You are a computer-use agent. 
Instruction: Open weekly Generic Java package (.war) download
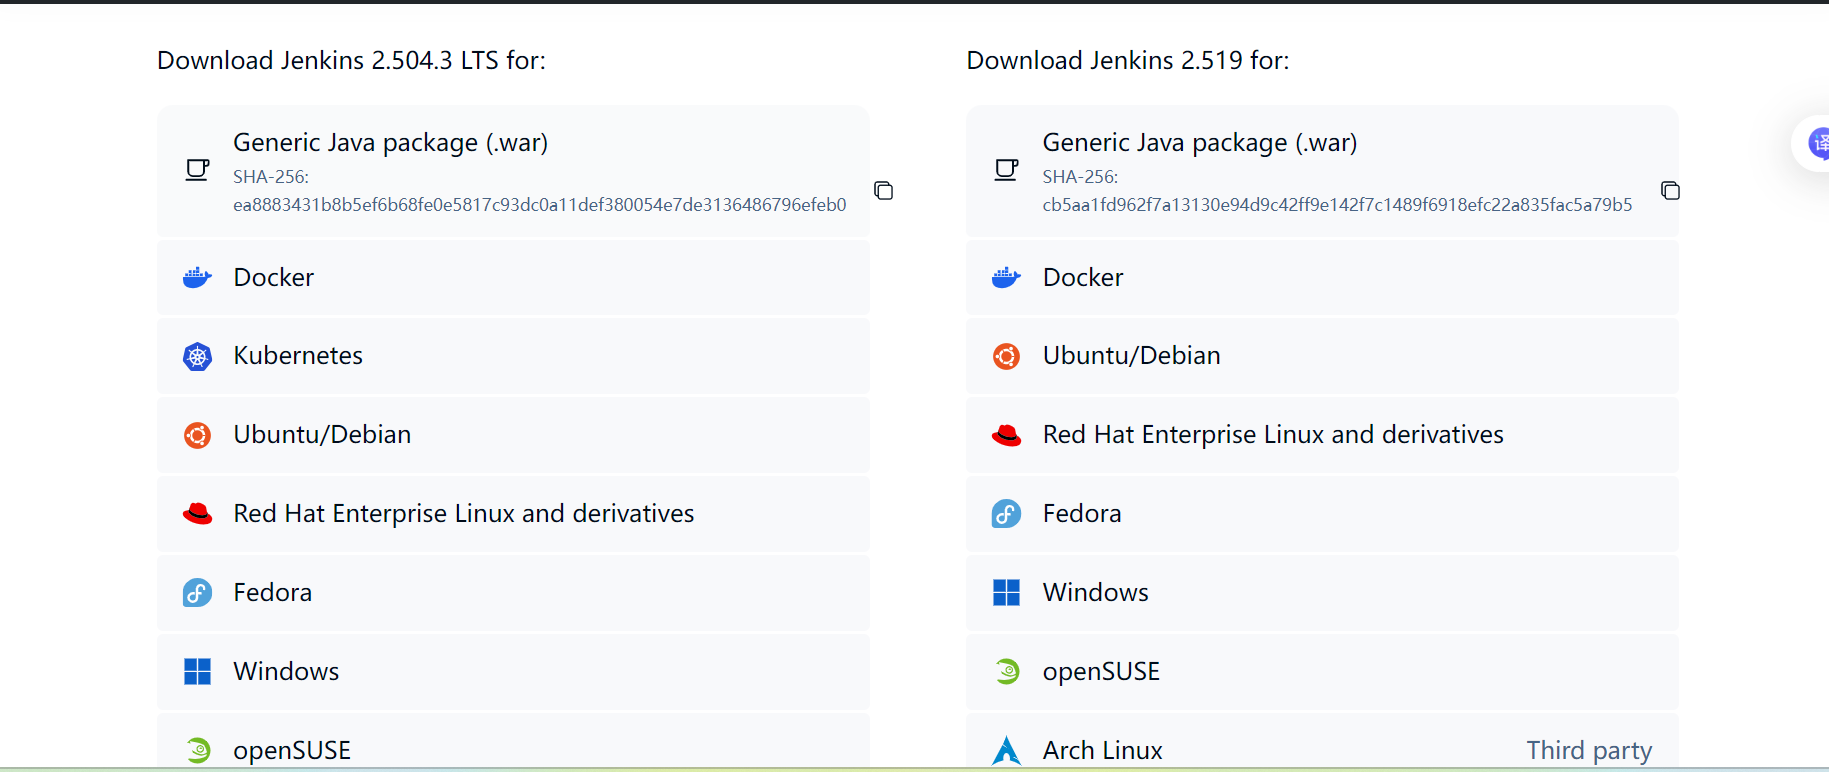tap(1322, 171)
